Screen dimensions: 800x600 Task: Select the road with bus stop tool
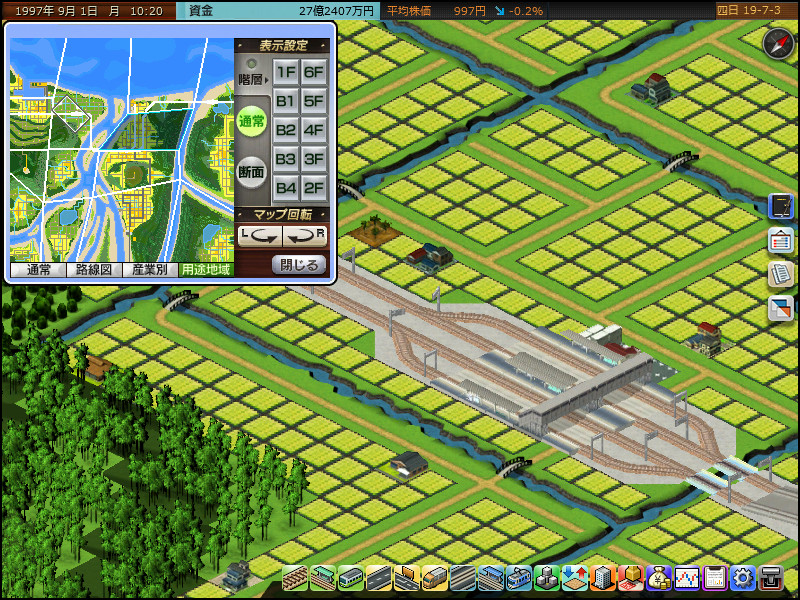click(x=407, y=578)
